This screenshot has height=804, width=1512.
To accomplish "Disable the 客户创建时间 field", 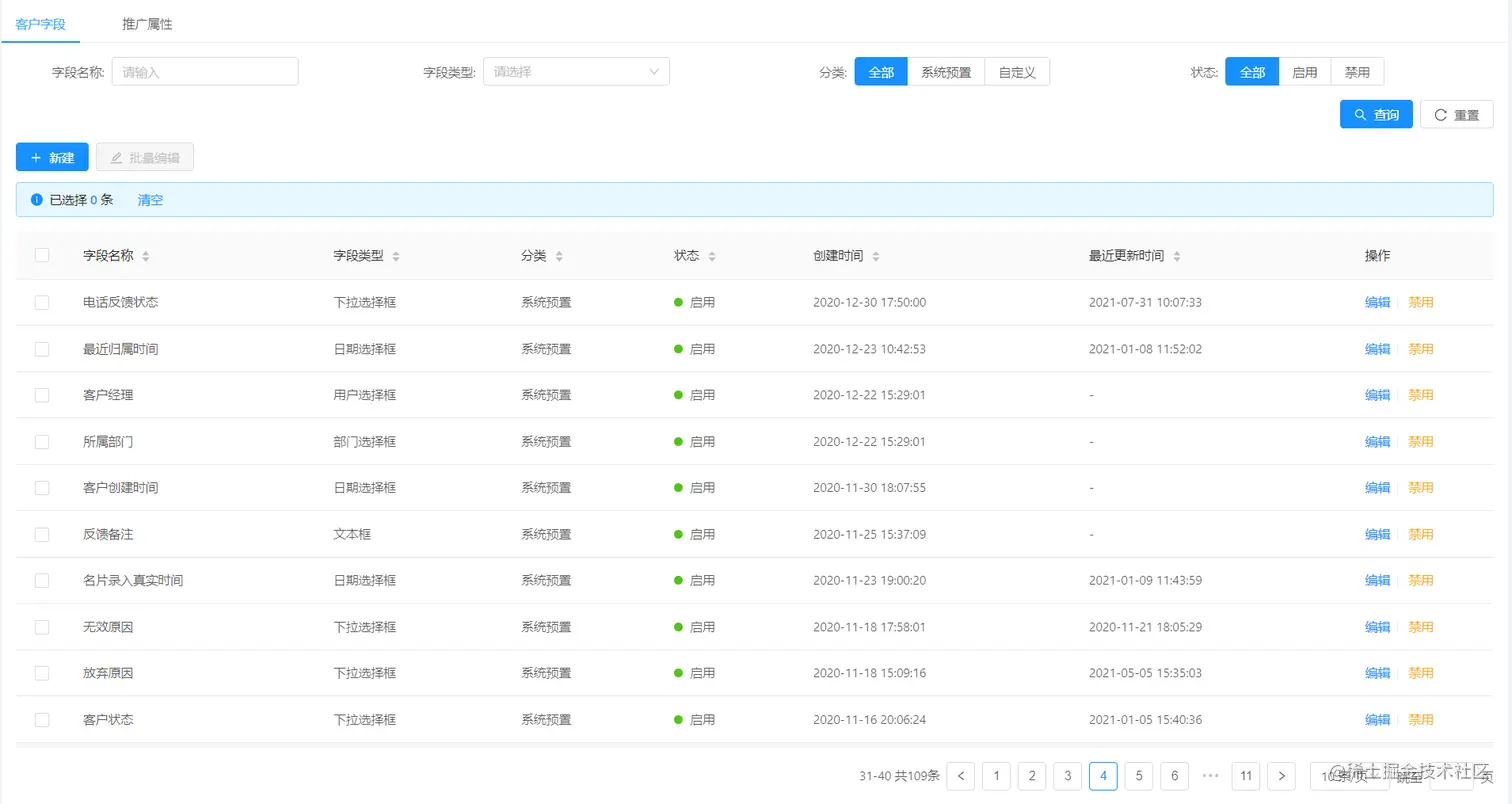I will 1421,488.
